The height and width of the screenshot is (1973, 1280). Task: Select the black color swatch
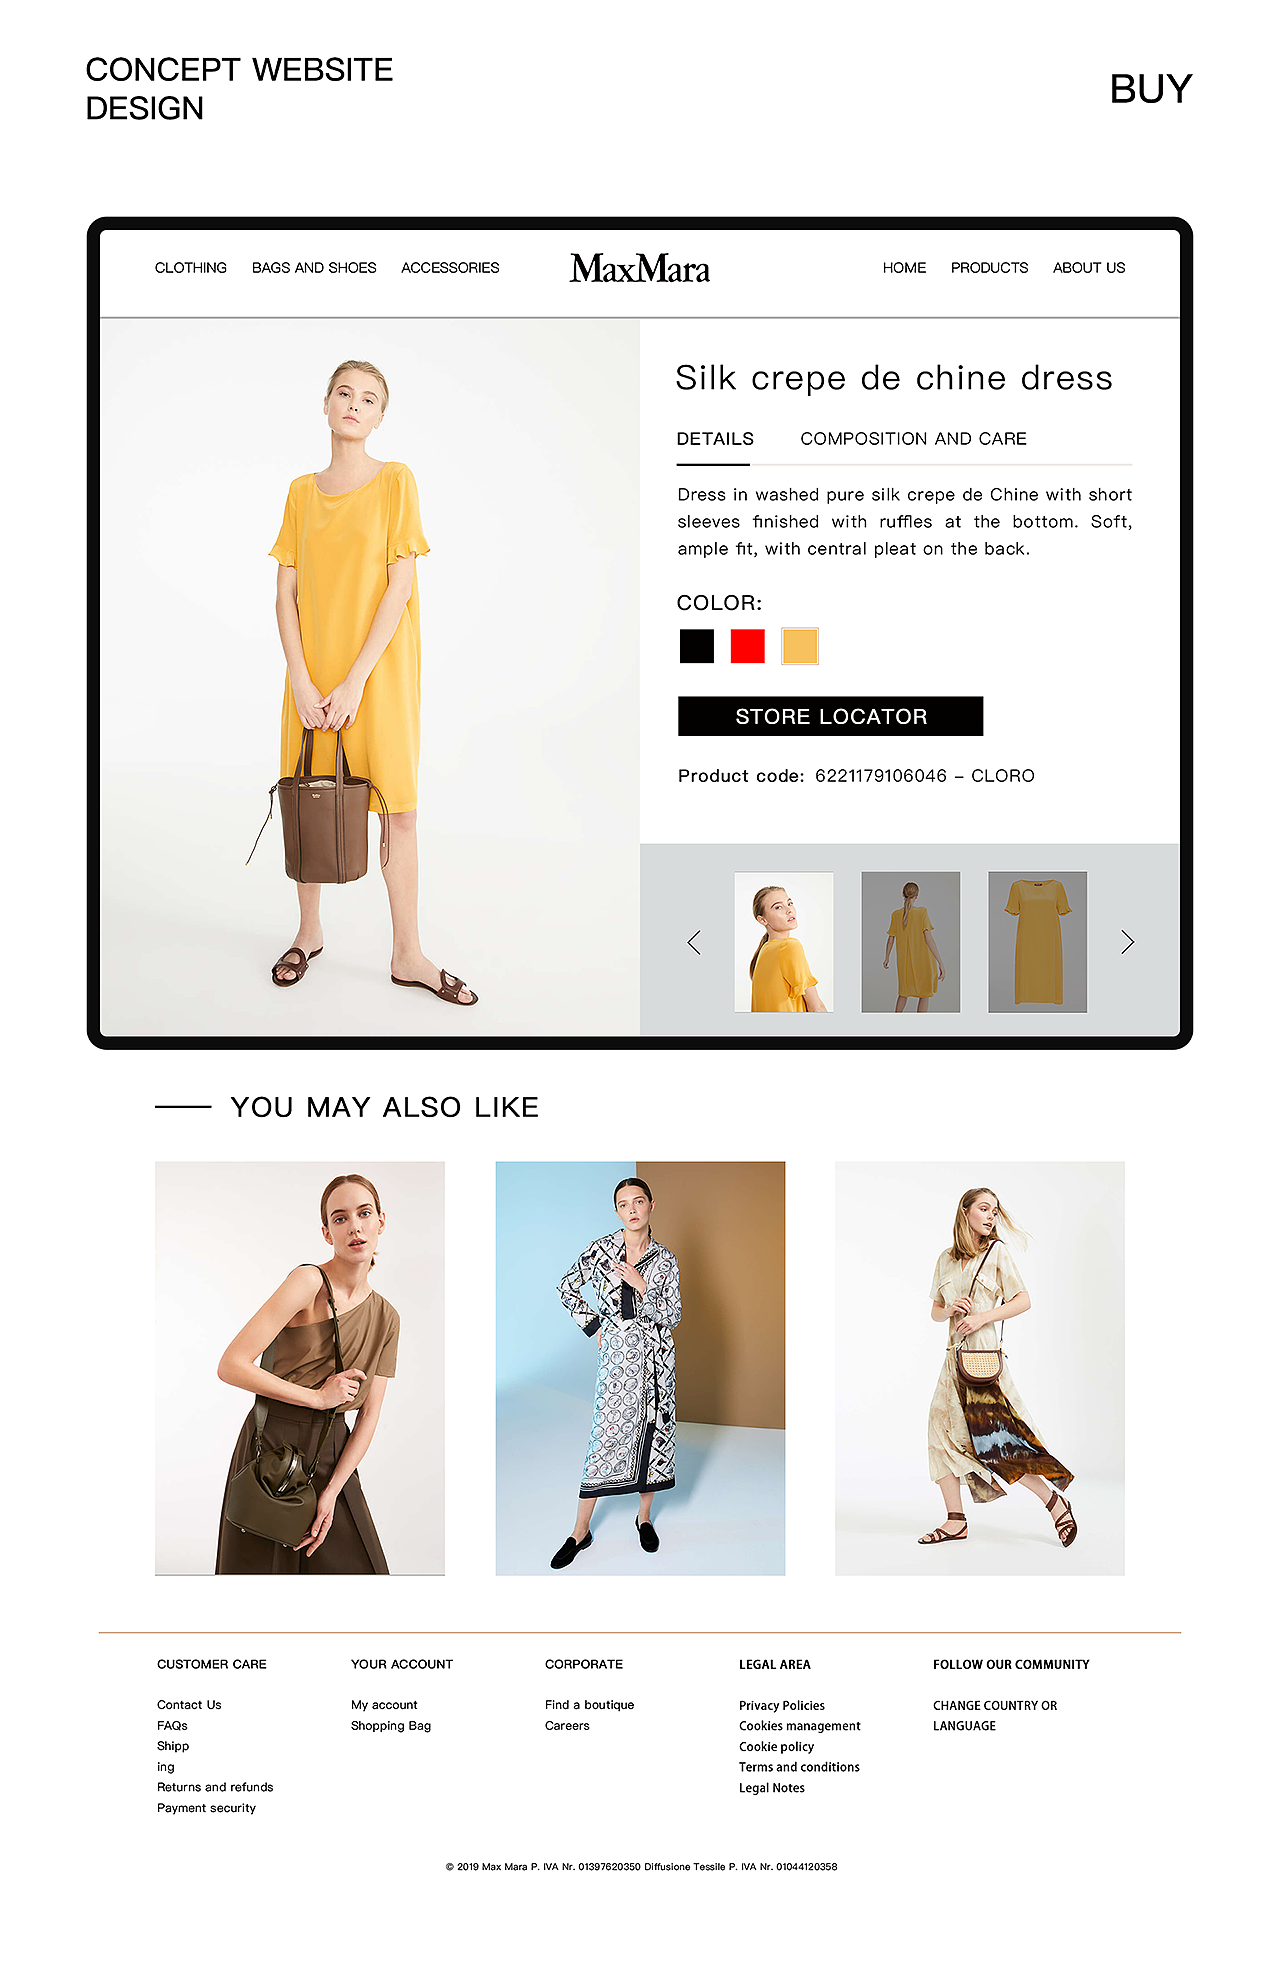(x=697, y=646)
